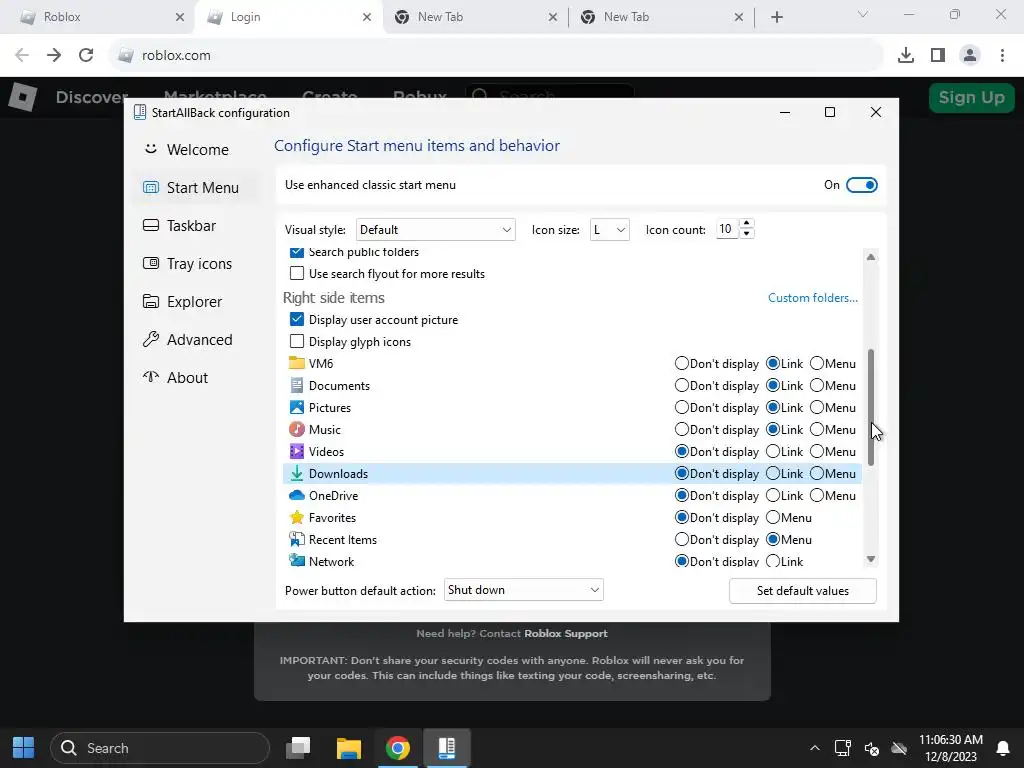The height and width of the screenshot is (768, 1024).
Task: Open a new browser tab
Action: (776, 17)
